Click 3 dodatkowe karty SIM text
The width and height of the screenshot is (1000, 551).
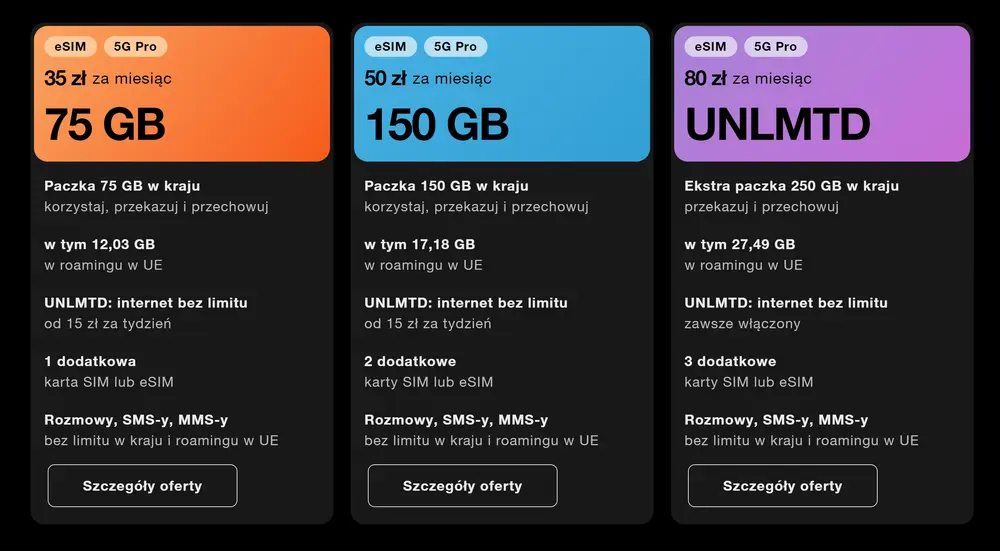pos(749,372)
